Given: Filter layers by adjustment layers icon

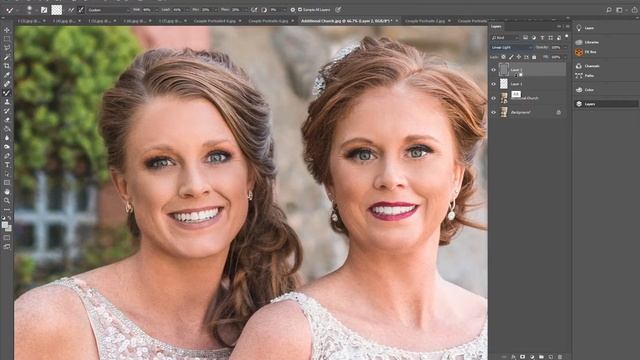Looking at the screenshot, I should [x=533, y=38].
